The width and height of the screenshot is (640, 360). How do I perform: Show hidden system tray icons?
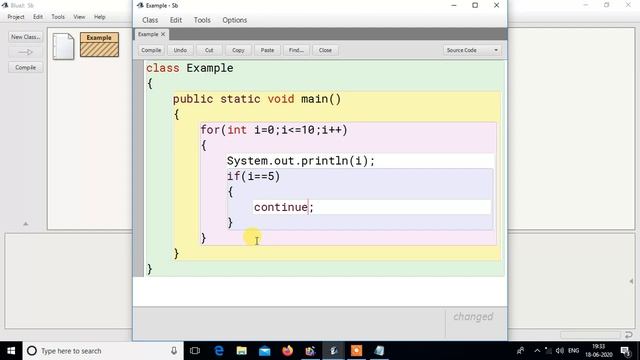click(x=537, y=351)
